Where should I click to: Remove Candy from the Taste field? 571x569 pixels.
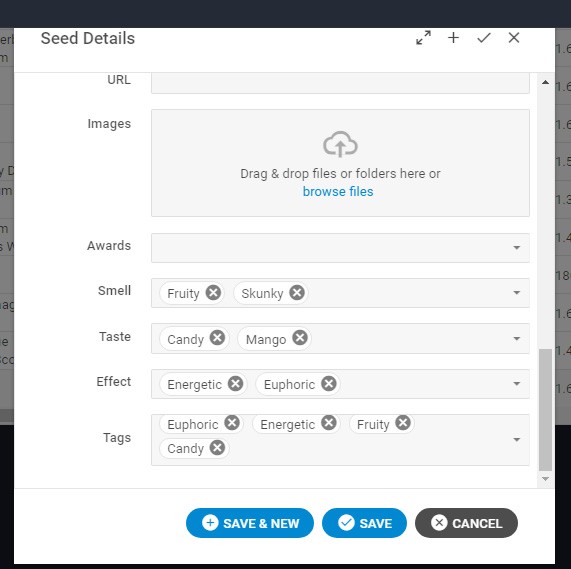coord(217,338)
